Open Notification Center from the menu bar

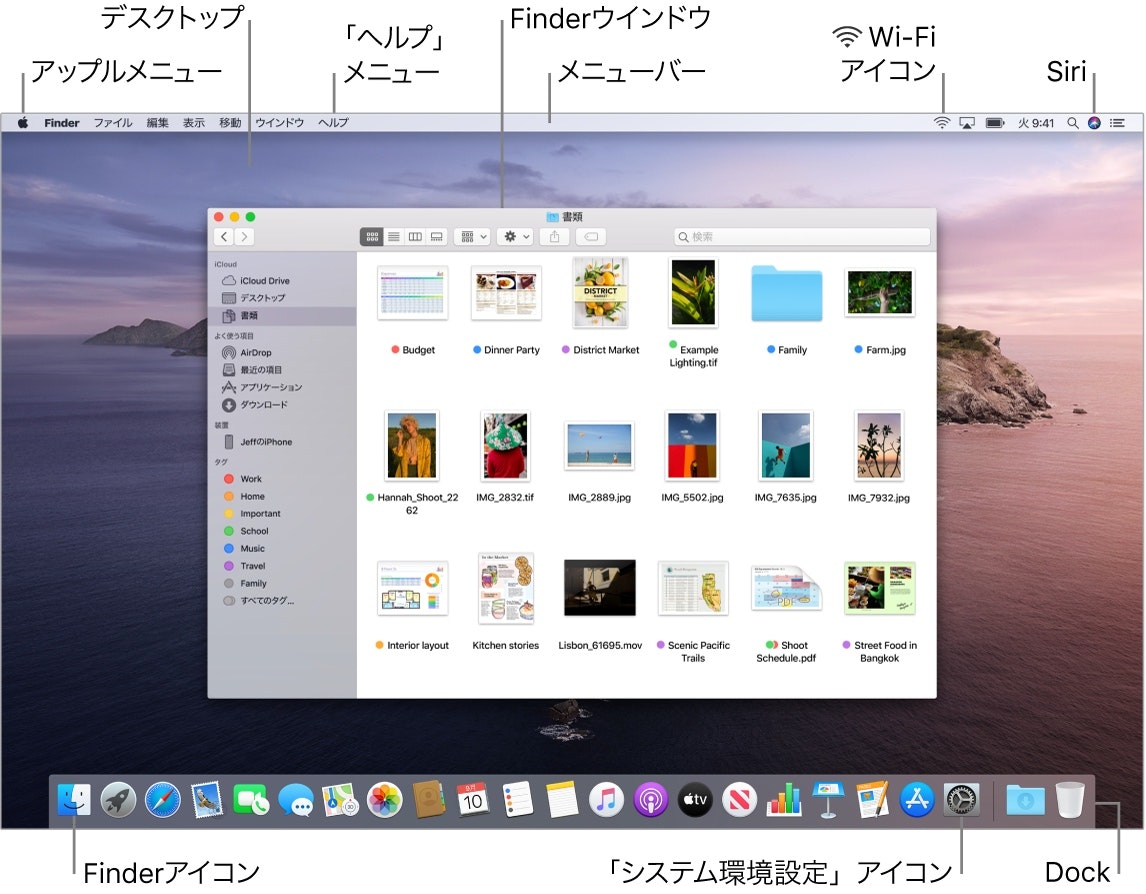click(x=1117, y=123)
